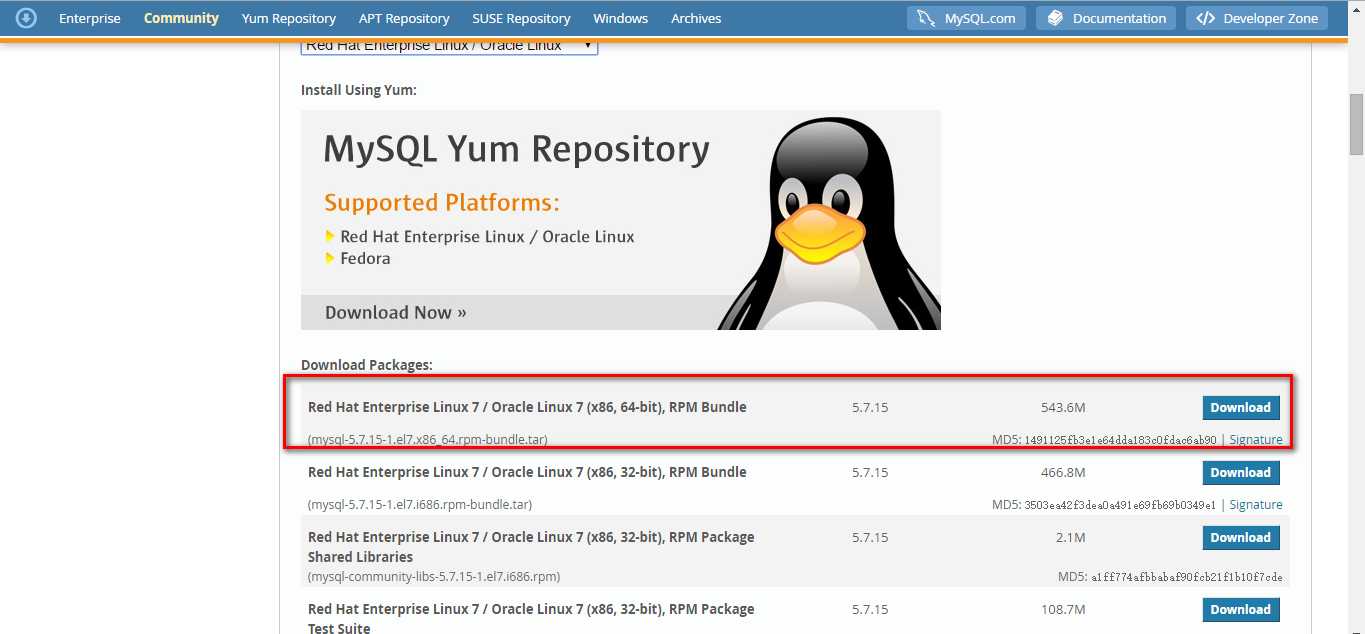This screenshot has width=1365, height=634.
Task: Open the Documentation button
Action: (1107, 18)
